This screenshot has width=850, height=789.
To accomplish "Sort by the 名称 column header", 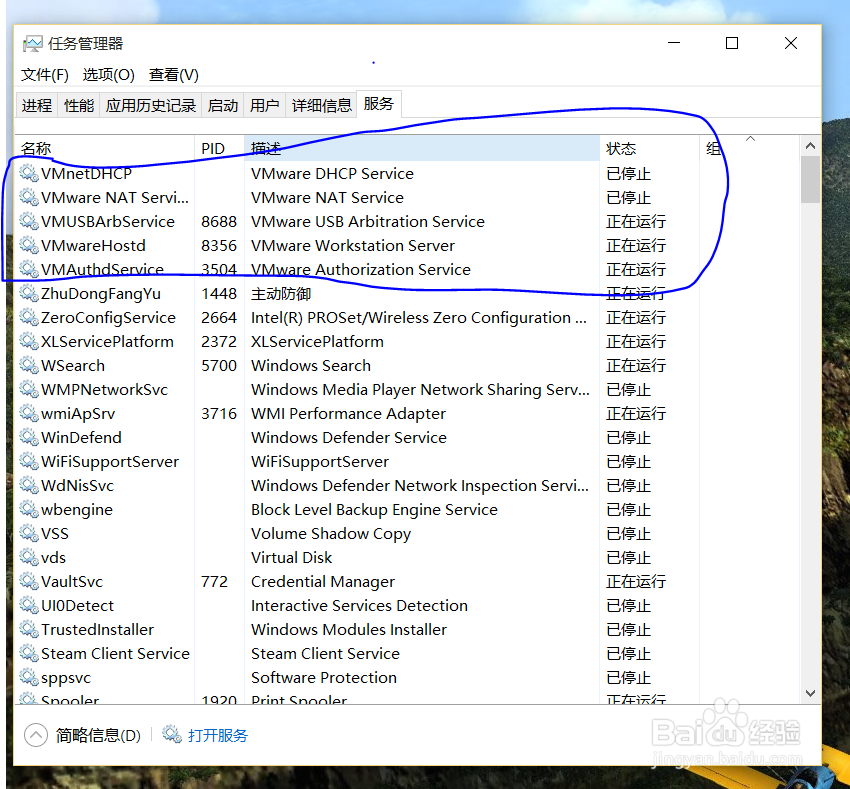I will pos(105,148).
